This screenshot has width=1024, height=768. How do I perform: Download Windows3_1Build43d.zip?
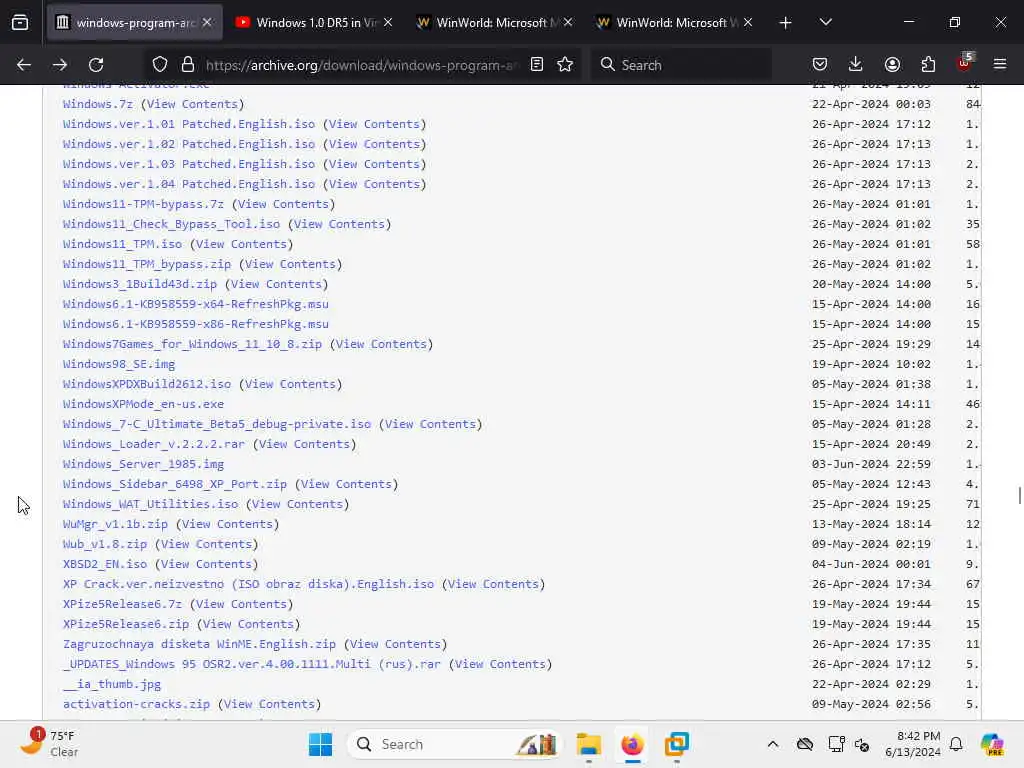[x=140, y=284]
